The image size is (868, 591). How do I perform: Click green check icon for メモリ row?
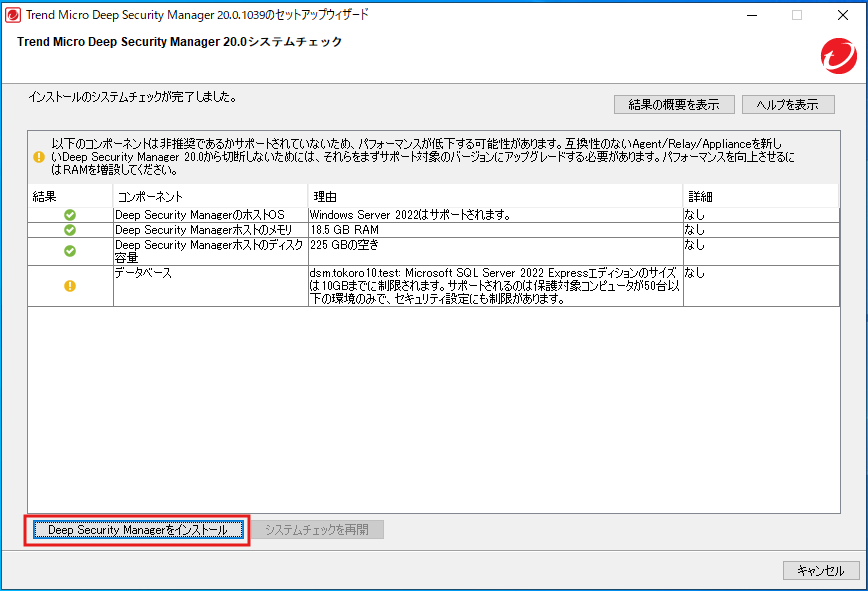70,230
